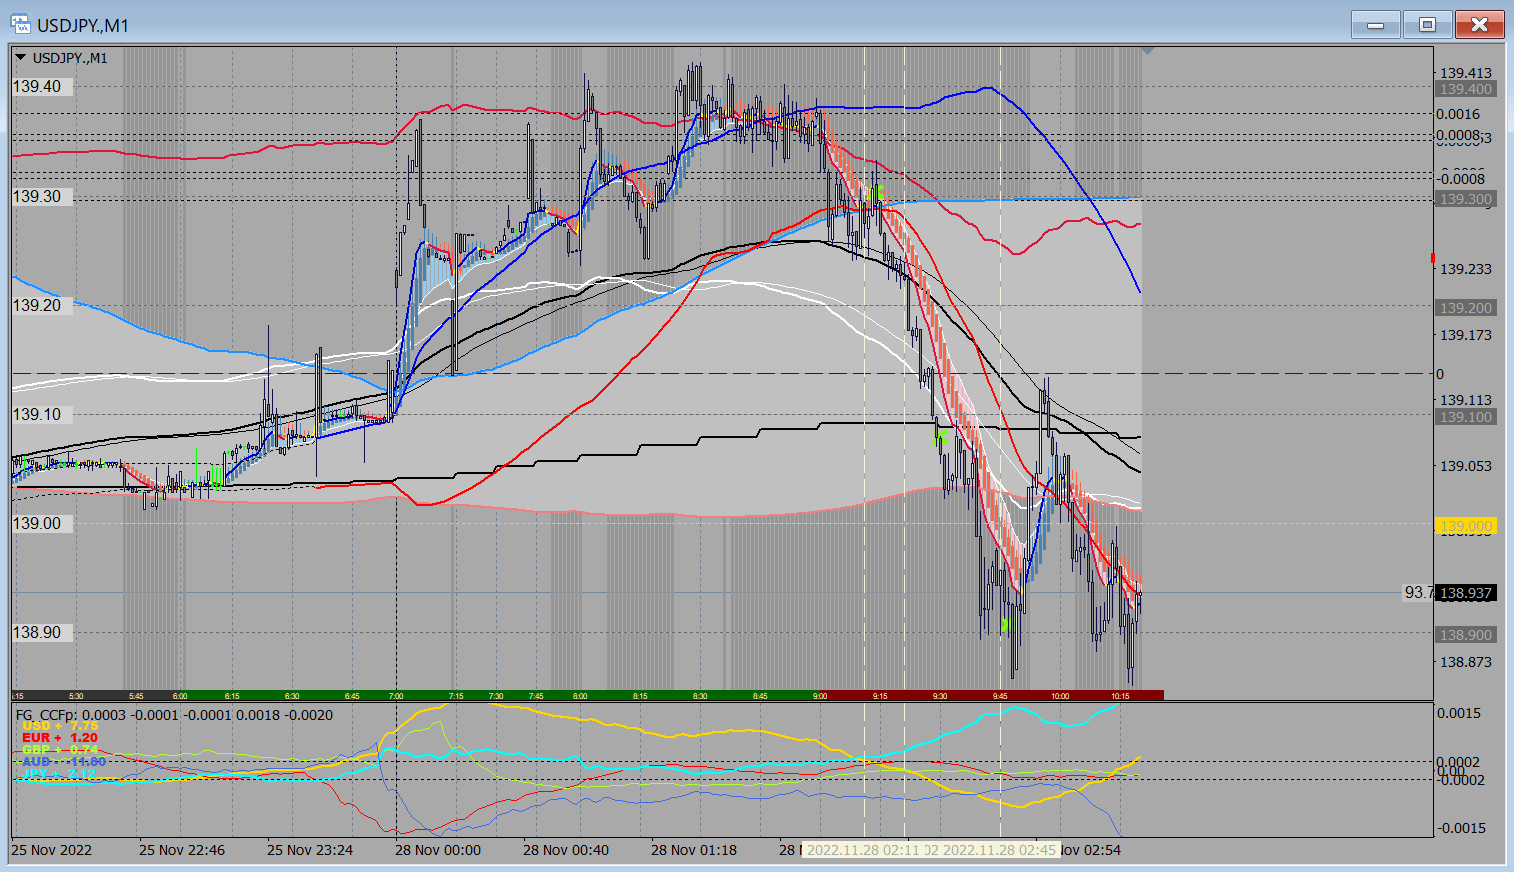Click the 139.40 left price label
This screenshot has width=1514, height=872.
[37, 87]
